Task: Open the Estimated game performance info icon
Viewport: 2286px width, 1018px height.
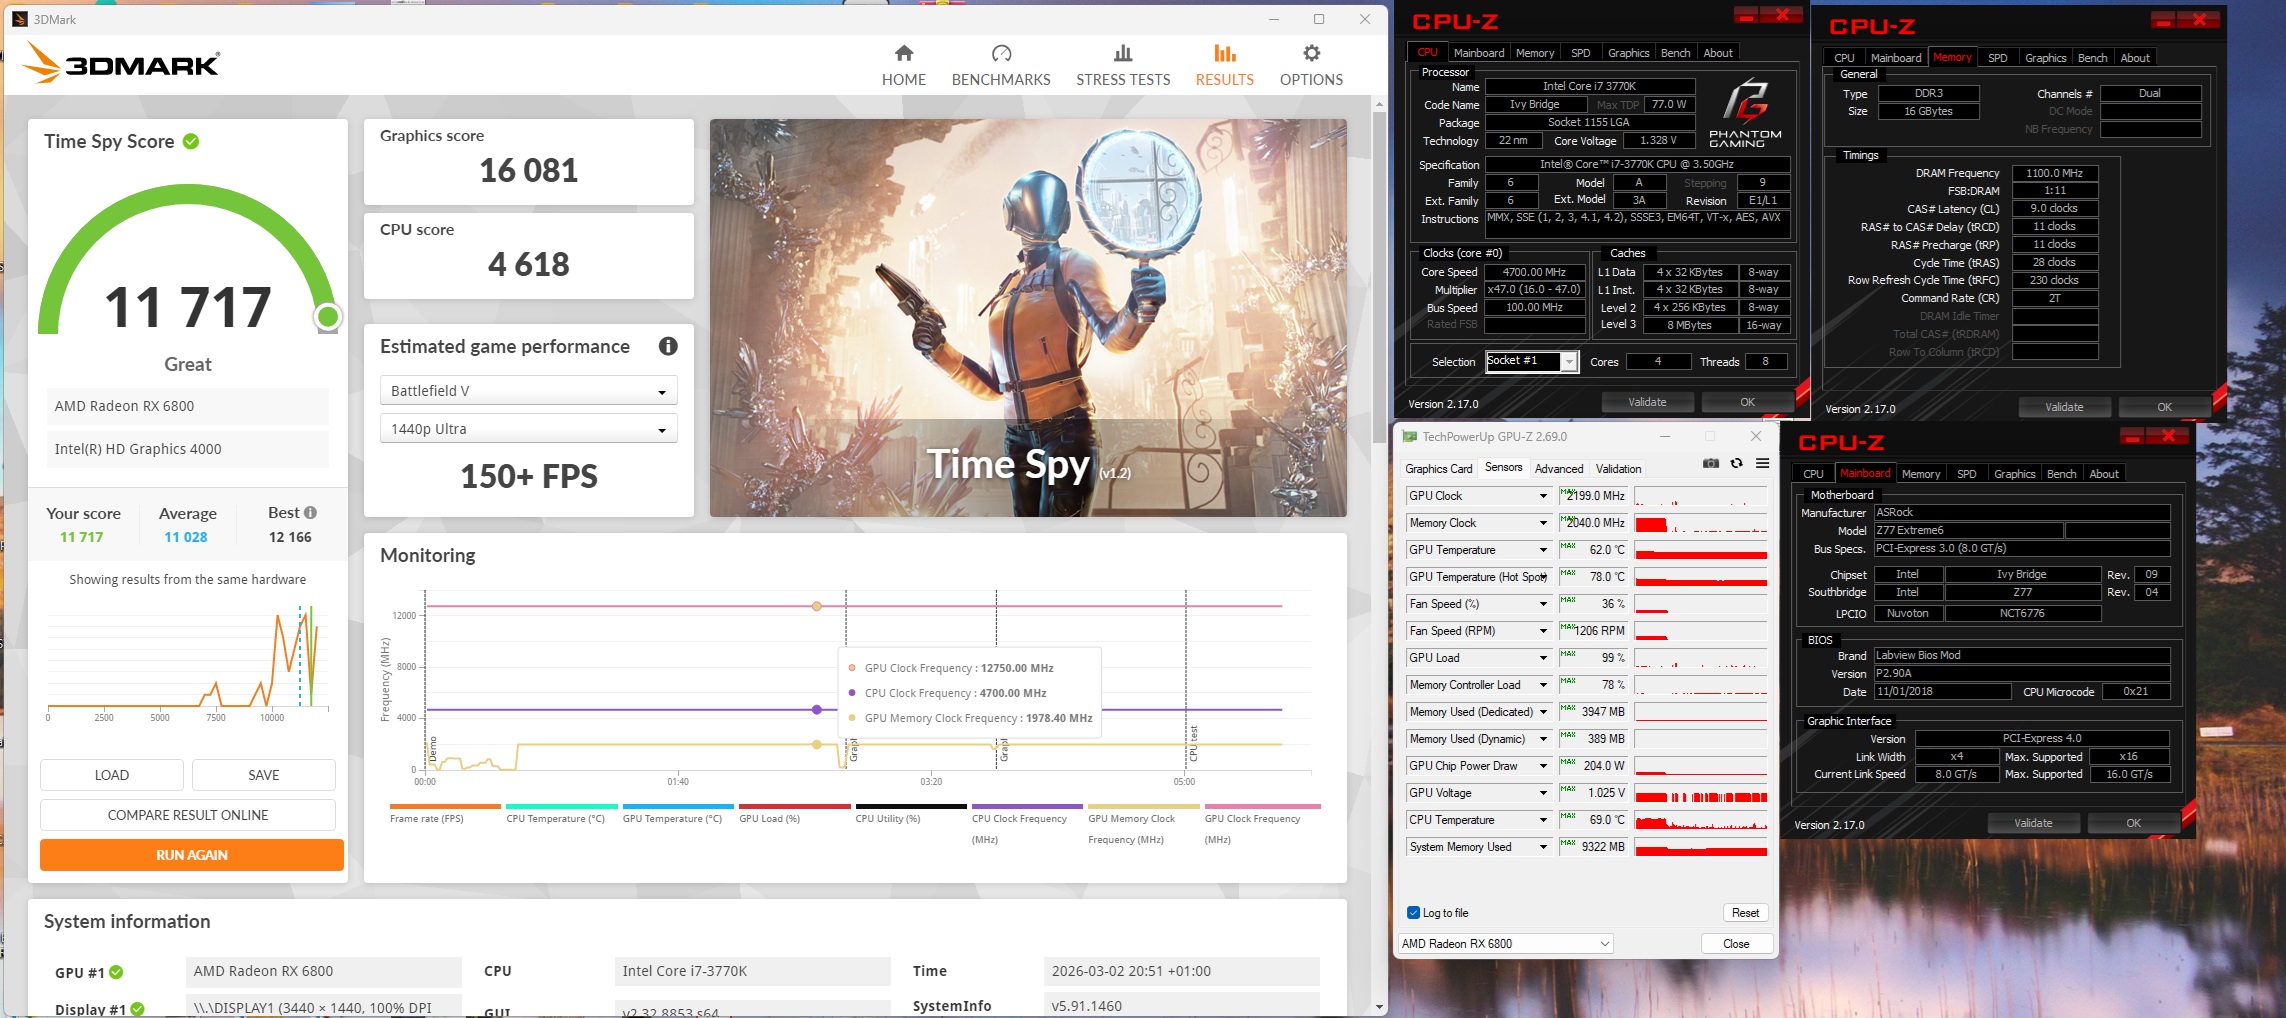Action: (x=668, y=346)
